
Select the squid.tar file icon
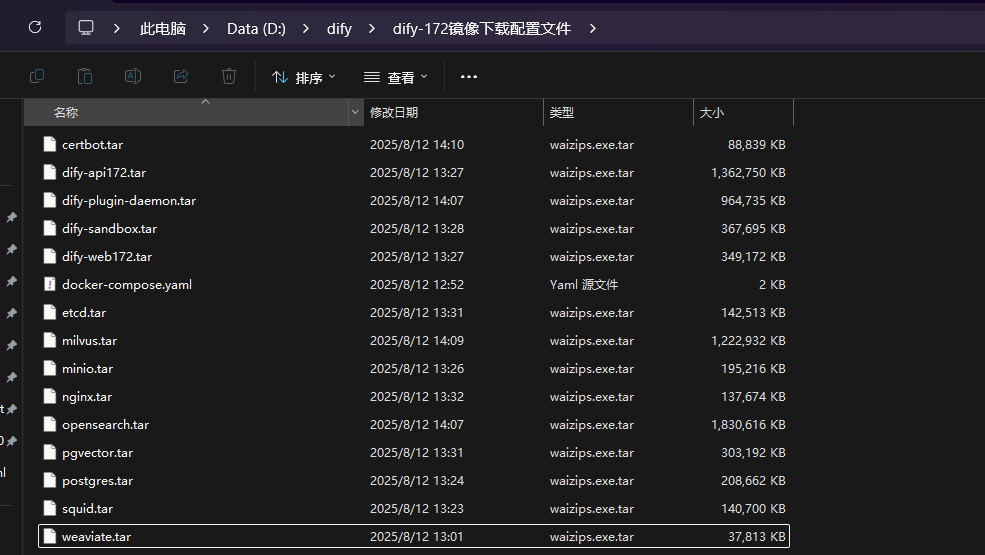tap(50, 508)
